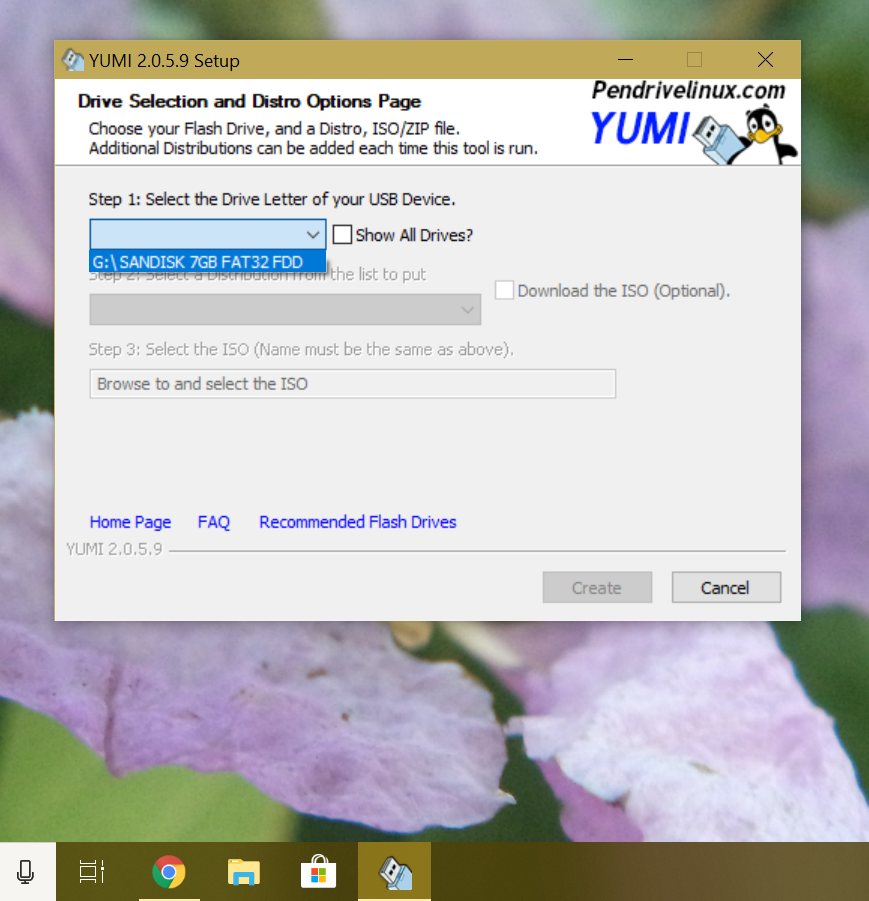This screenshot has height=901, width=869.
Task: Open the Step 2 distribution dropdown
Action: pos(466,309)
